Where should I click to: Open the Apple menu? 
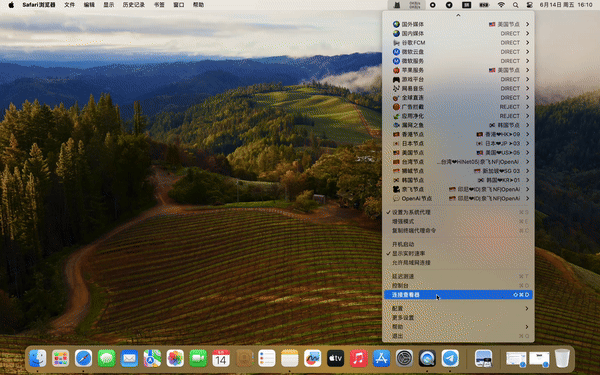pos(11,5)
